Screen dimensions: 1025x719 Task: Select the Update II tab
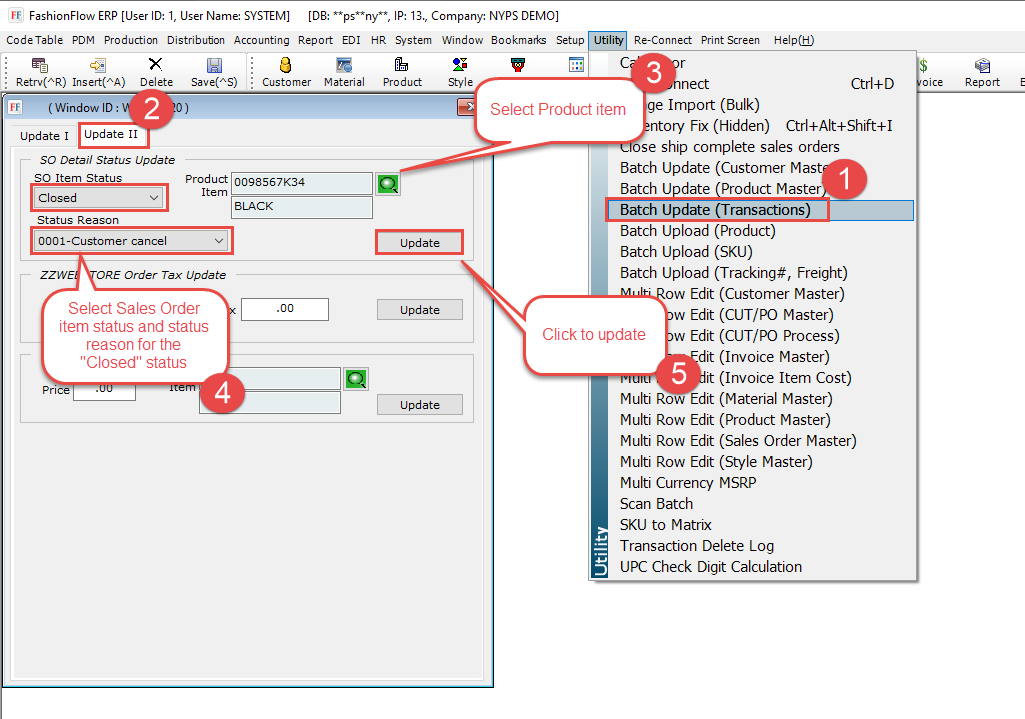coord(112,135)
